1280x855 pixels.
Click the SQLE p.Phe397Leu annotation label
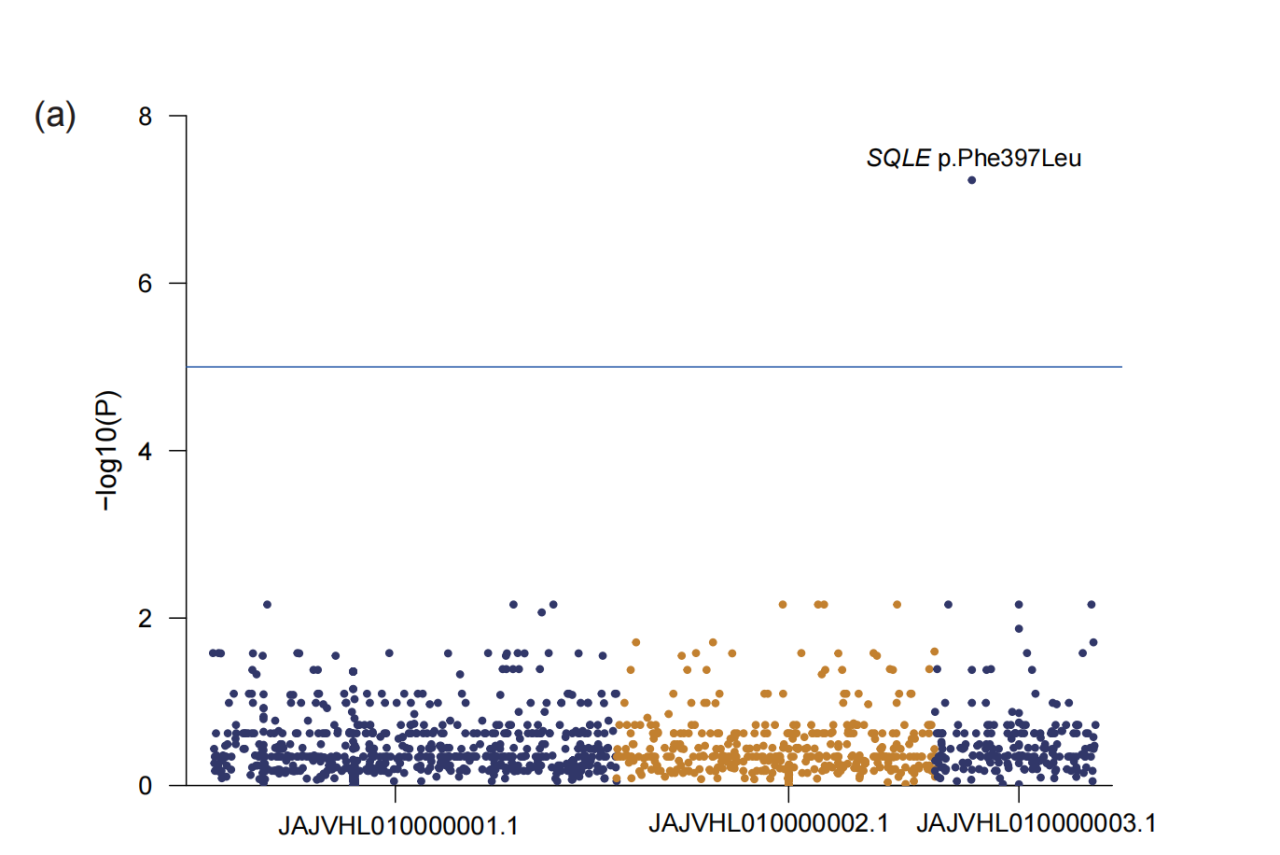coord(974,158)
